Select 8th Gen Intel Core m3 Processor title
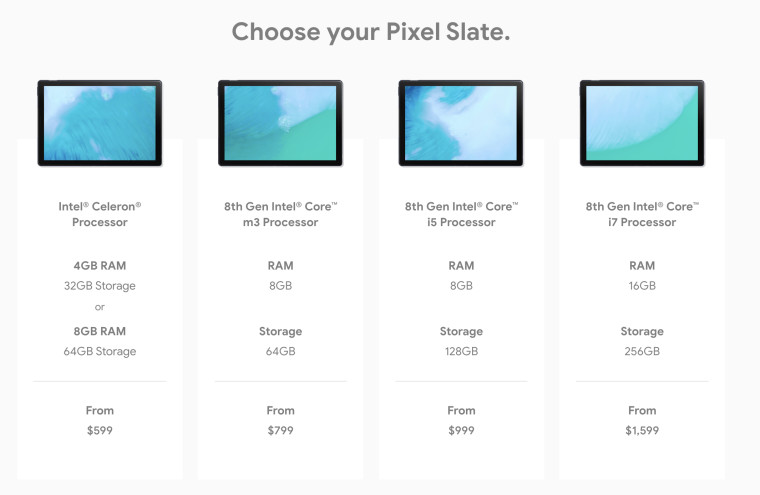 click(281, 214)
